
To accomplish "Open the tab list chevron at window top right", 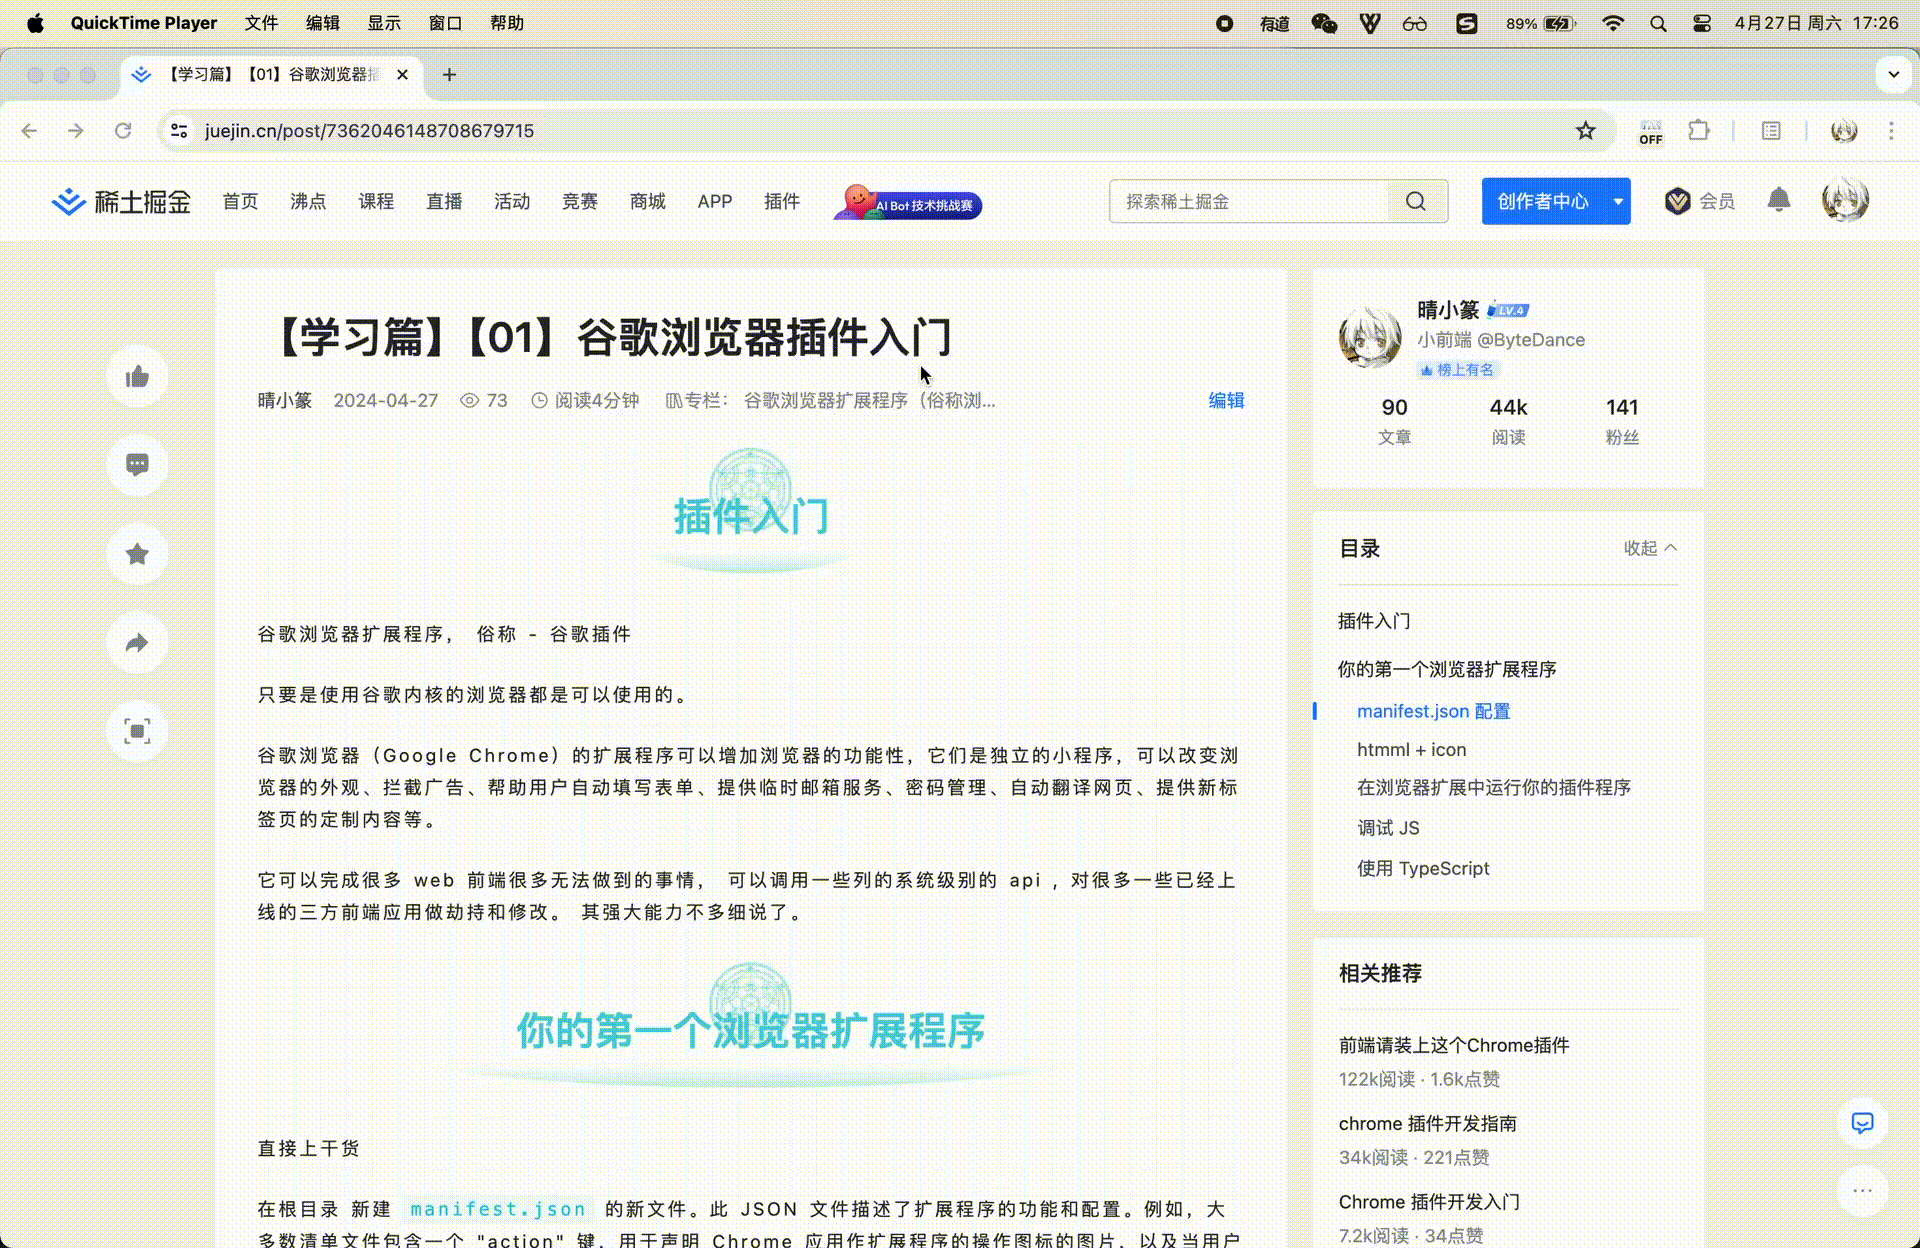I will pos(1892,74).
